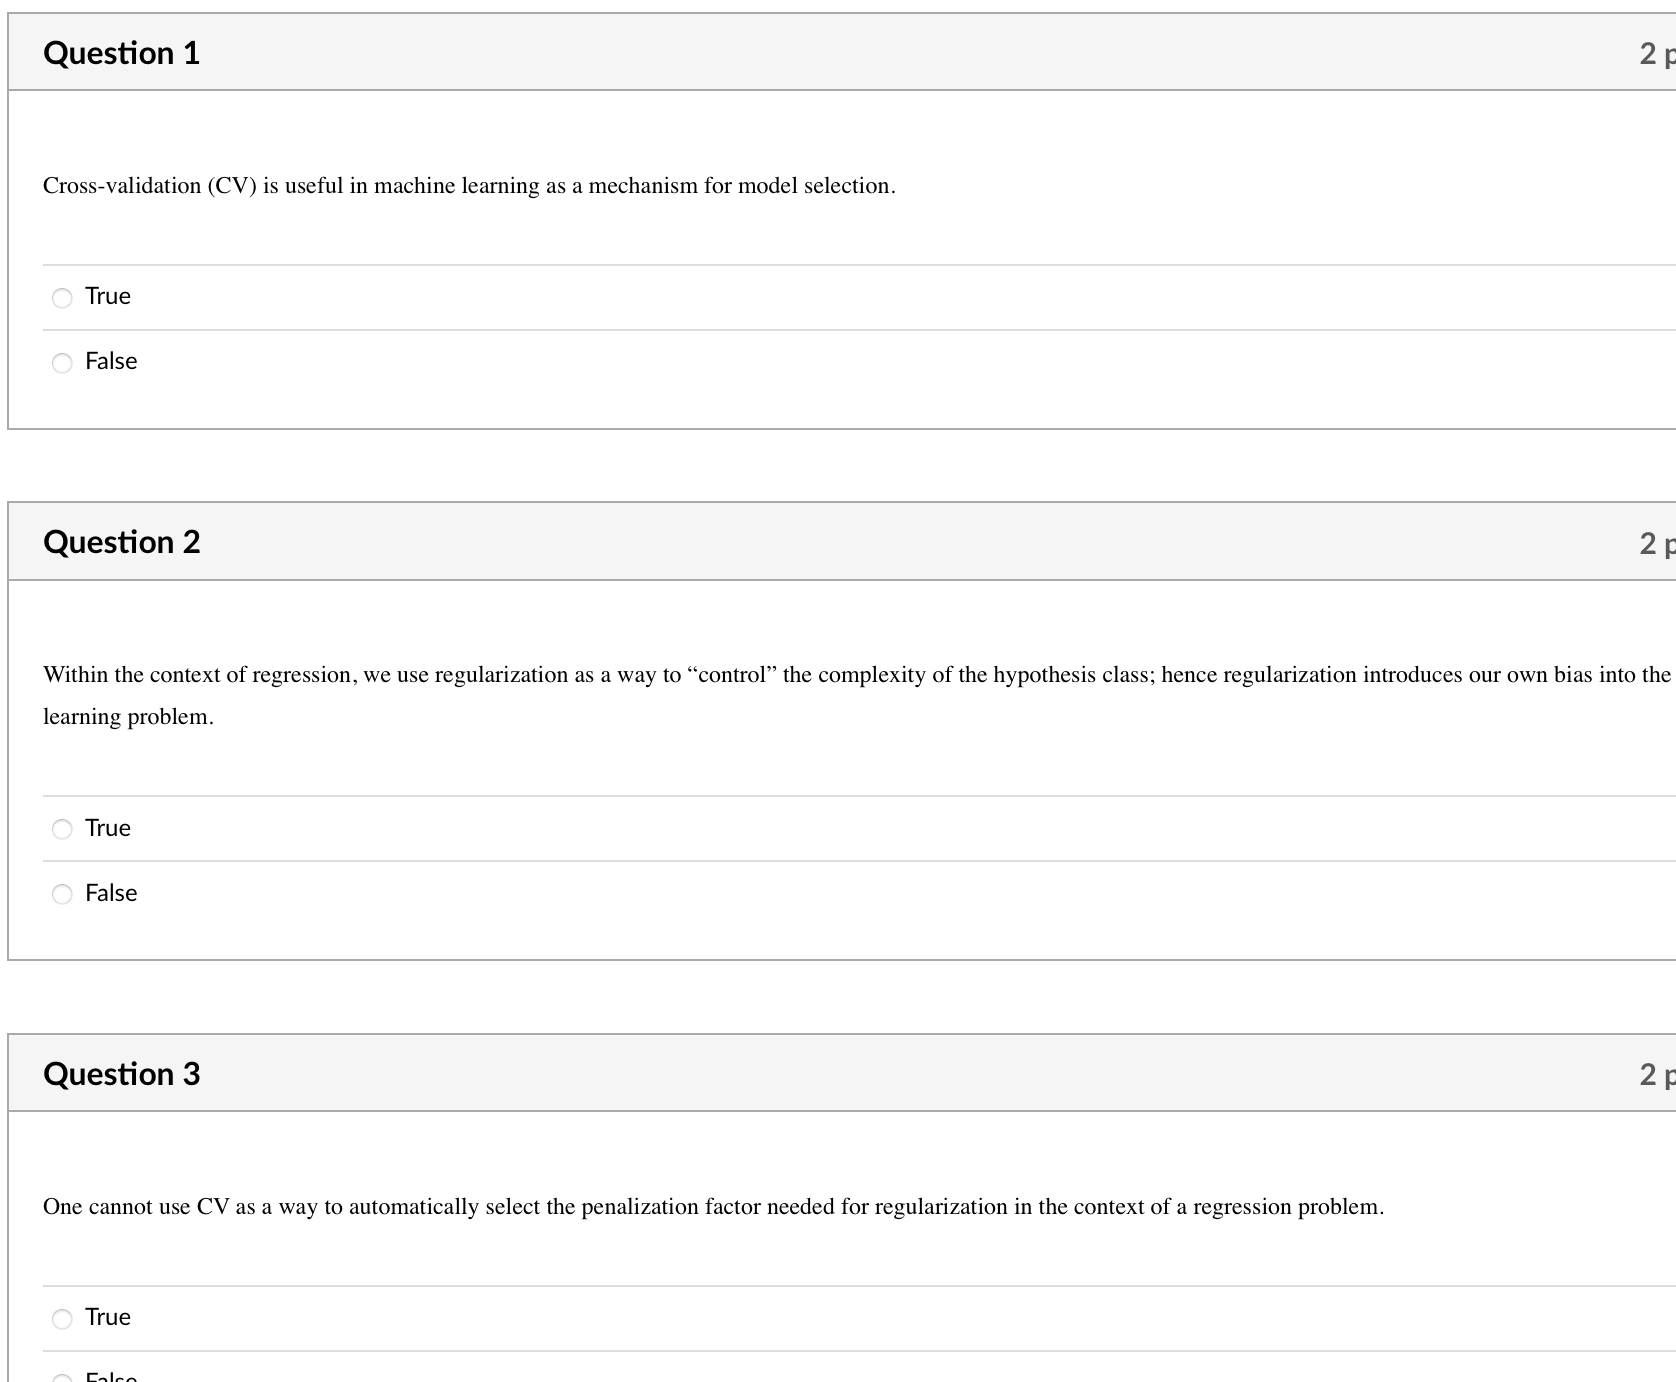This screenshot has width=1676, height=1382.
Task: Click the CV penalization statement in Question 3
Action: click(712, 1206)
